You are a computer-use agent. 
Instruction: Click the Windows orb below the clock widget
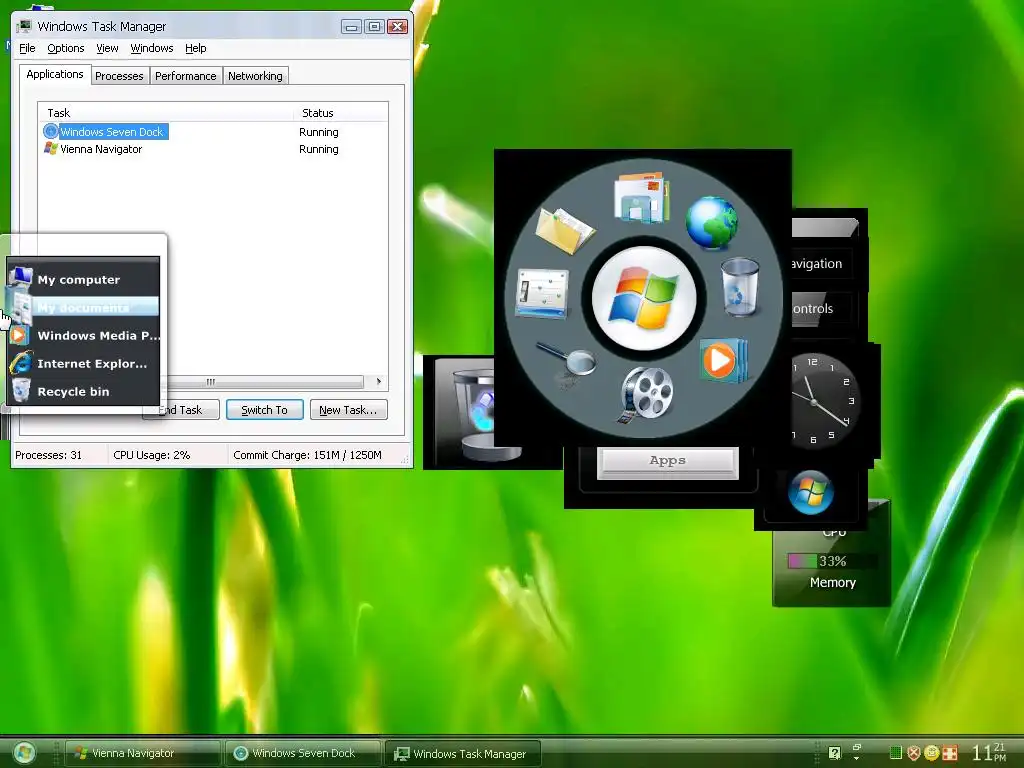810,492
